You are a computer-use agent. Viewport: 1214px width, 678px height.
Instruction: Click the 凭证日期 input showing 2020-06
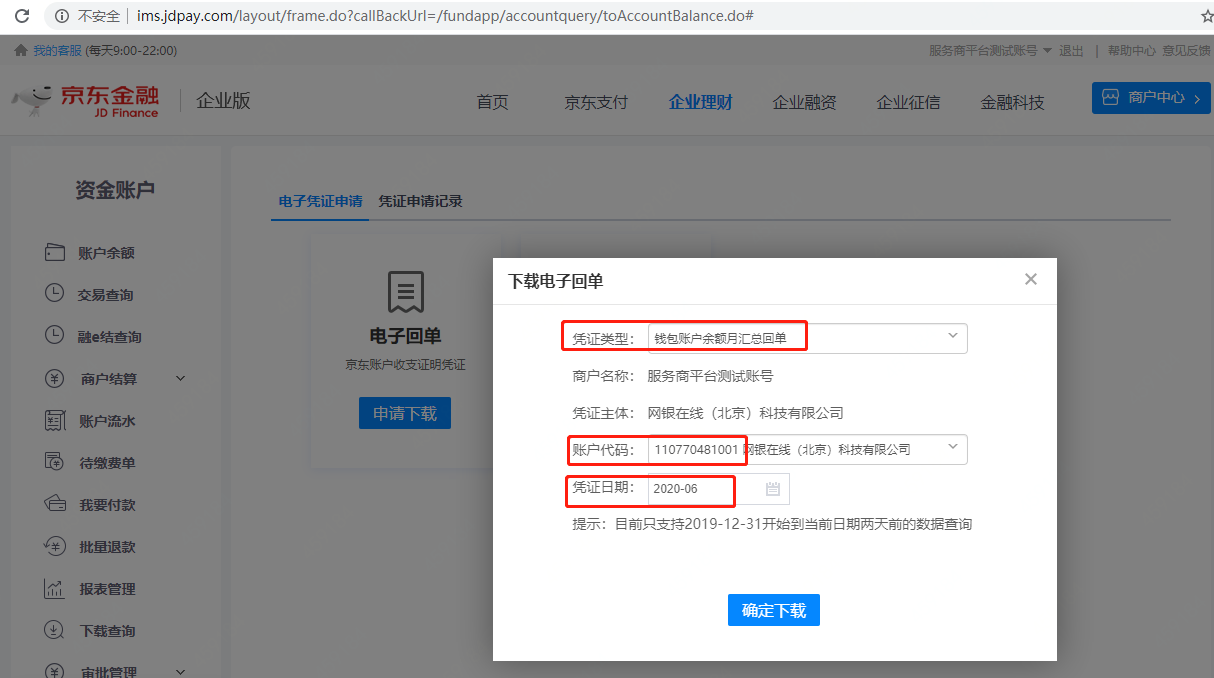[718, 489]
